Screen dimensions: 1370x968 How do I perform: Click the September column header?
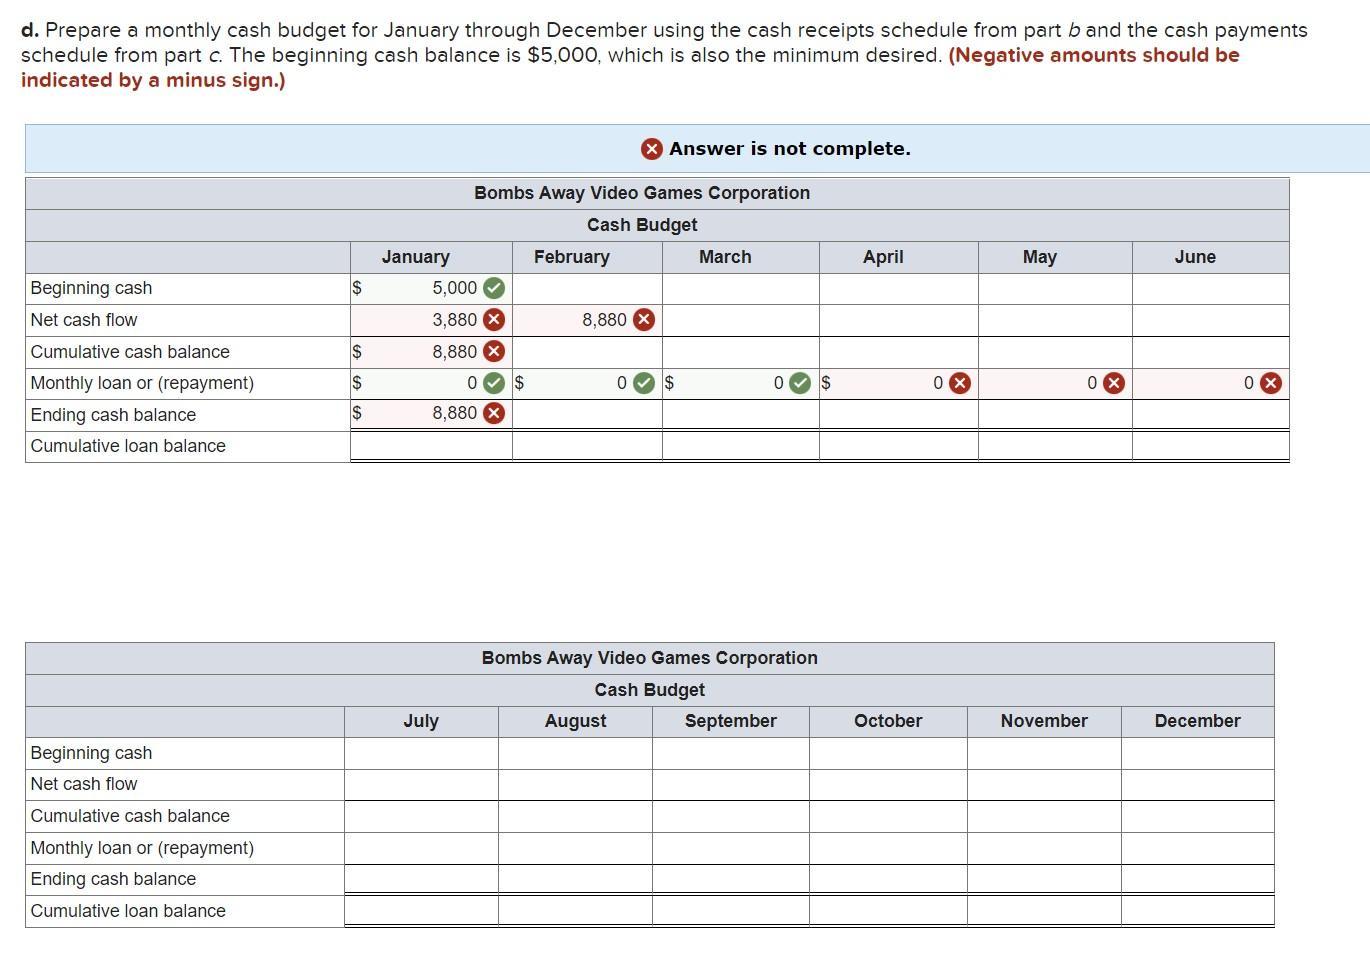coord(731,721)
